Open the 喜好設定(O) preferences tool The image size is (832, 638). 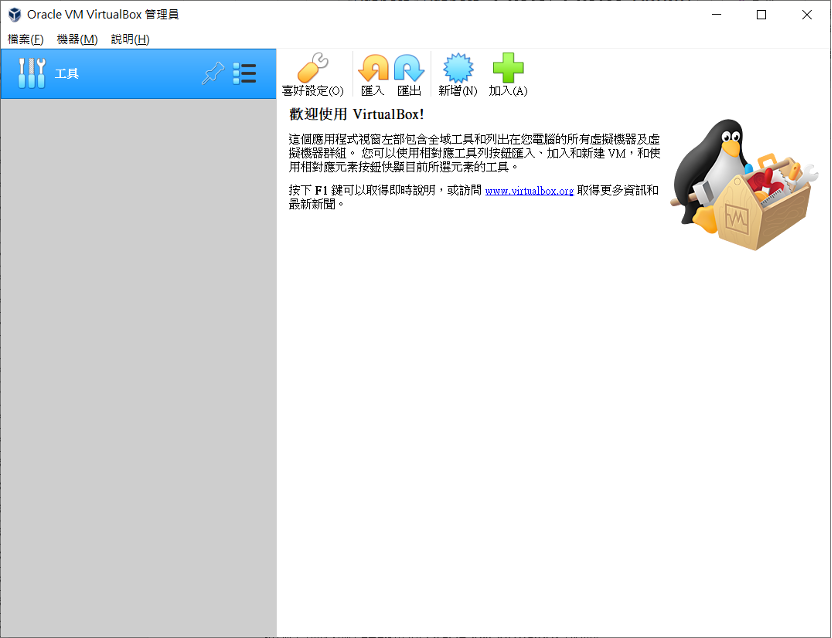coord(313,74)
